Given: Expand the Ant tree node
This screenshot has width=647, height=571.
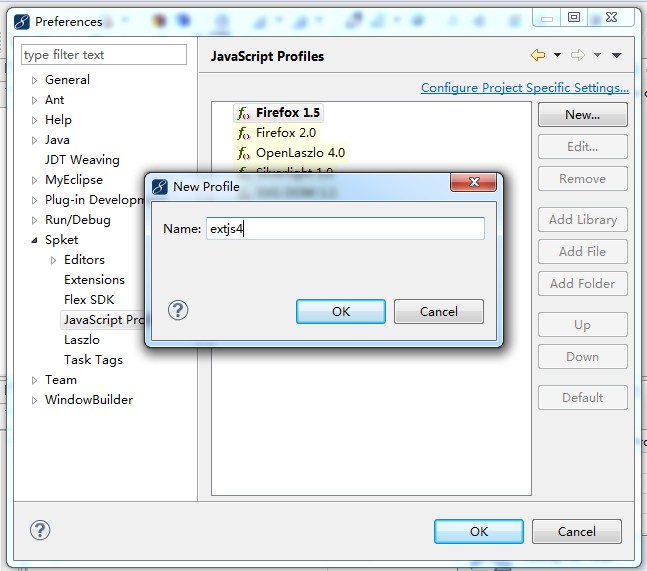Looking at the screenshot, I should coord(35,100).
